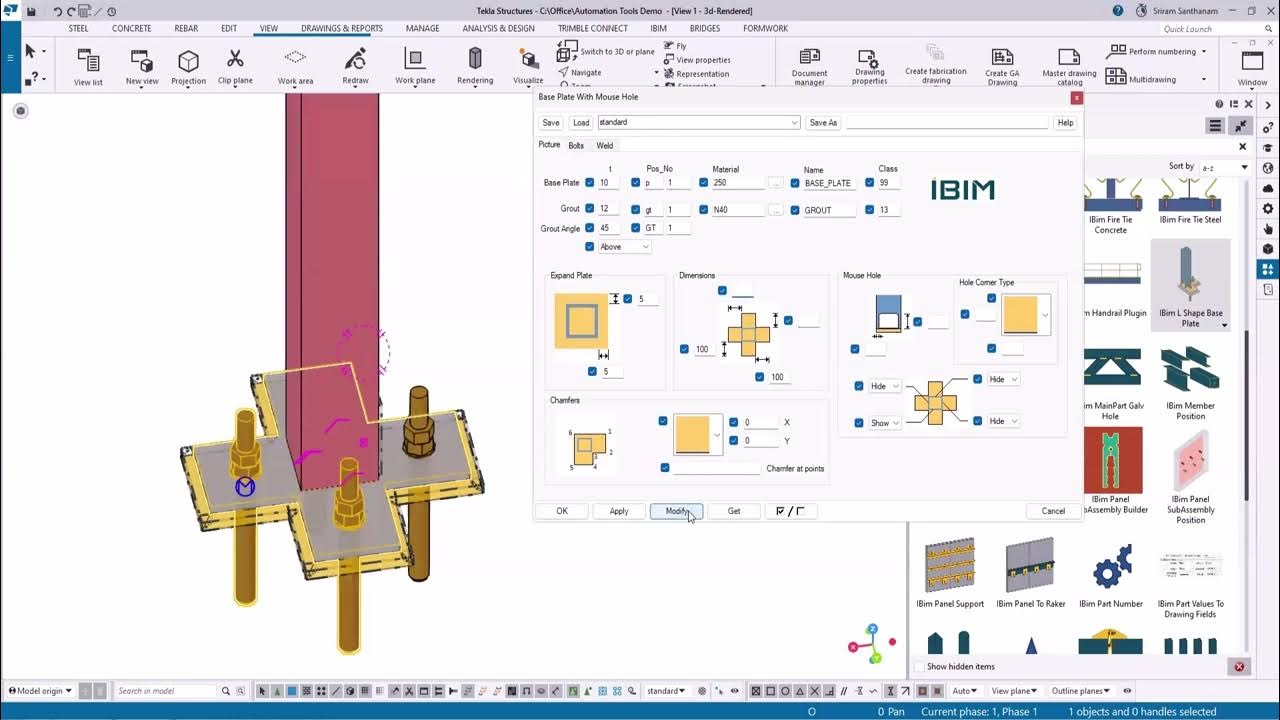Open the Outline planes dropdown
Image resolution: width=1280 pixels, height=720 pixels.
click(1082, 691)
